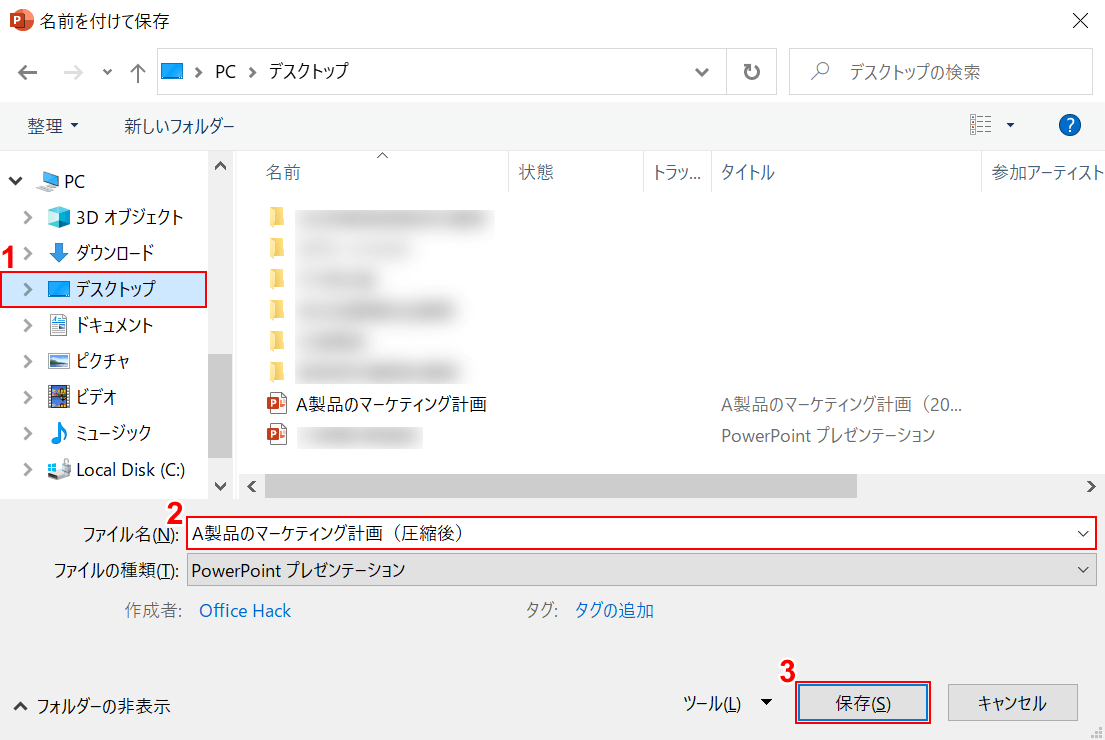The height and width of the screenshot is (740, 1105).
Task: Expand the PC node in the sidebar
Action: pyautogui.click(x=15, y=180)
